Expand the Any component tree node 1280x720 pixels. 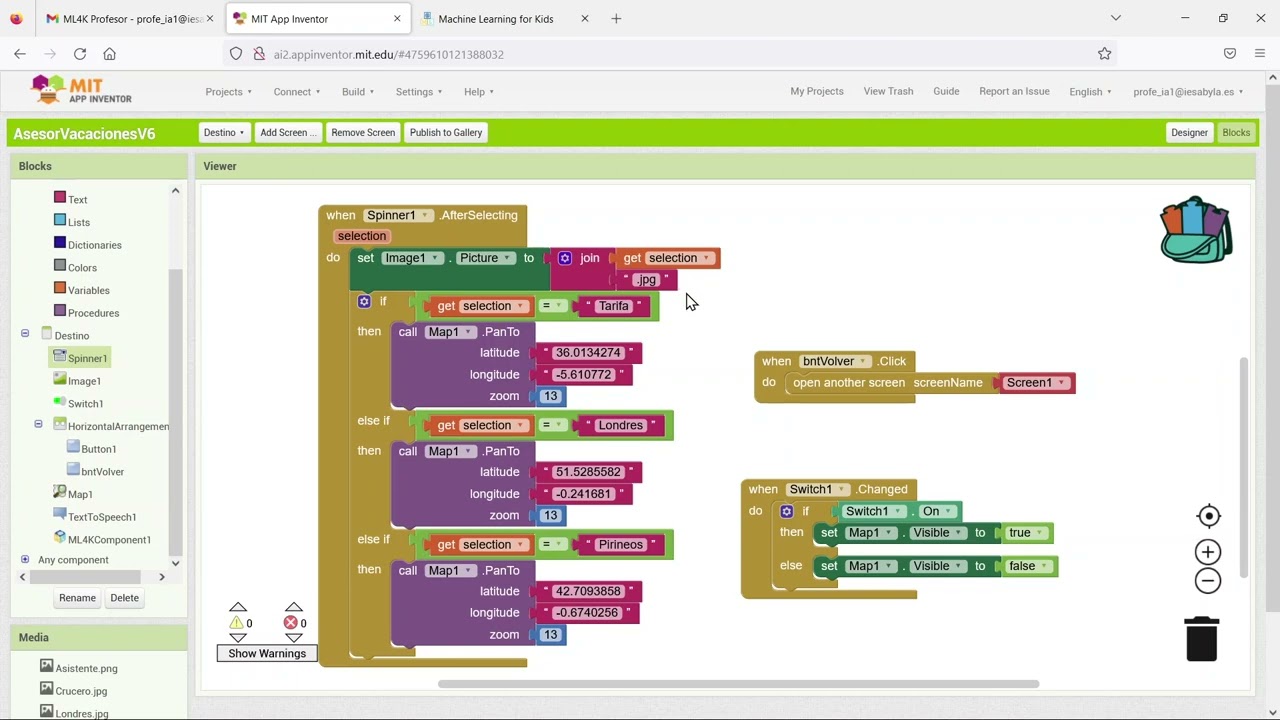coord(25,559)
